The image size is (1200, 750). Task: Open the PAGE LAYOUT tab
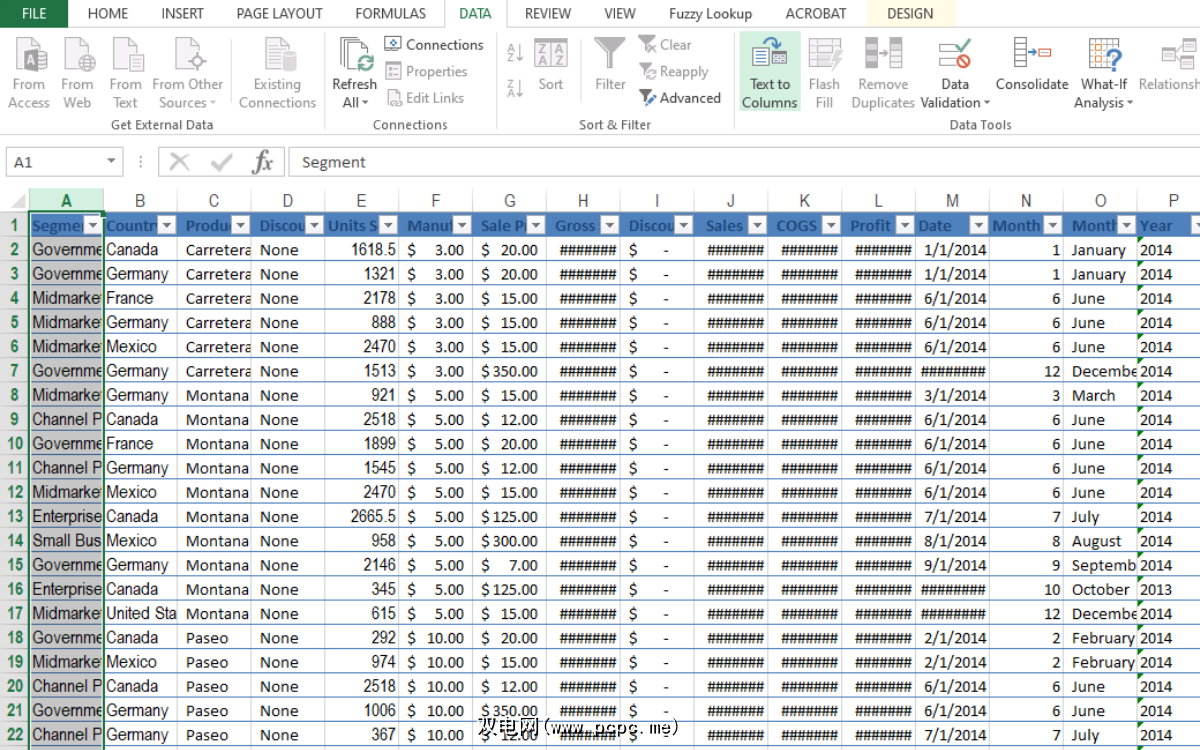click(279, 14)
